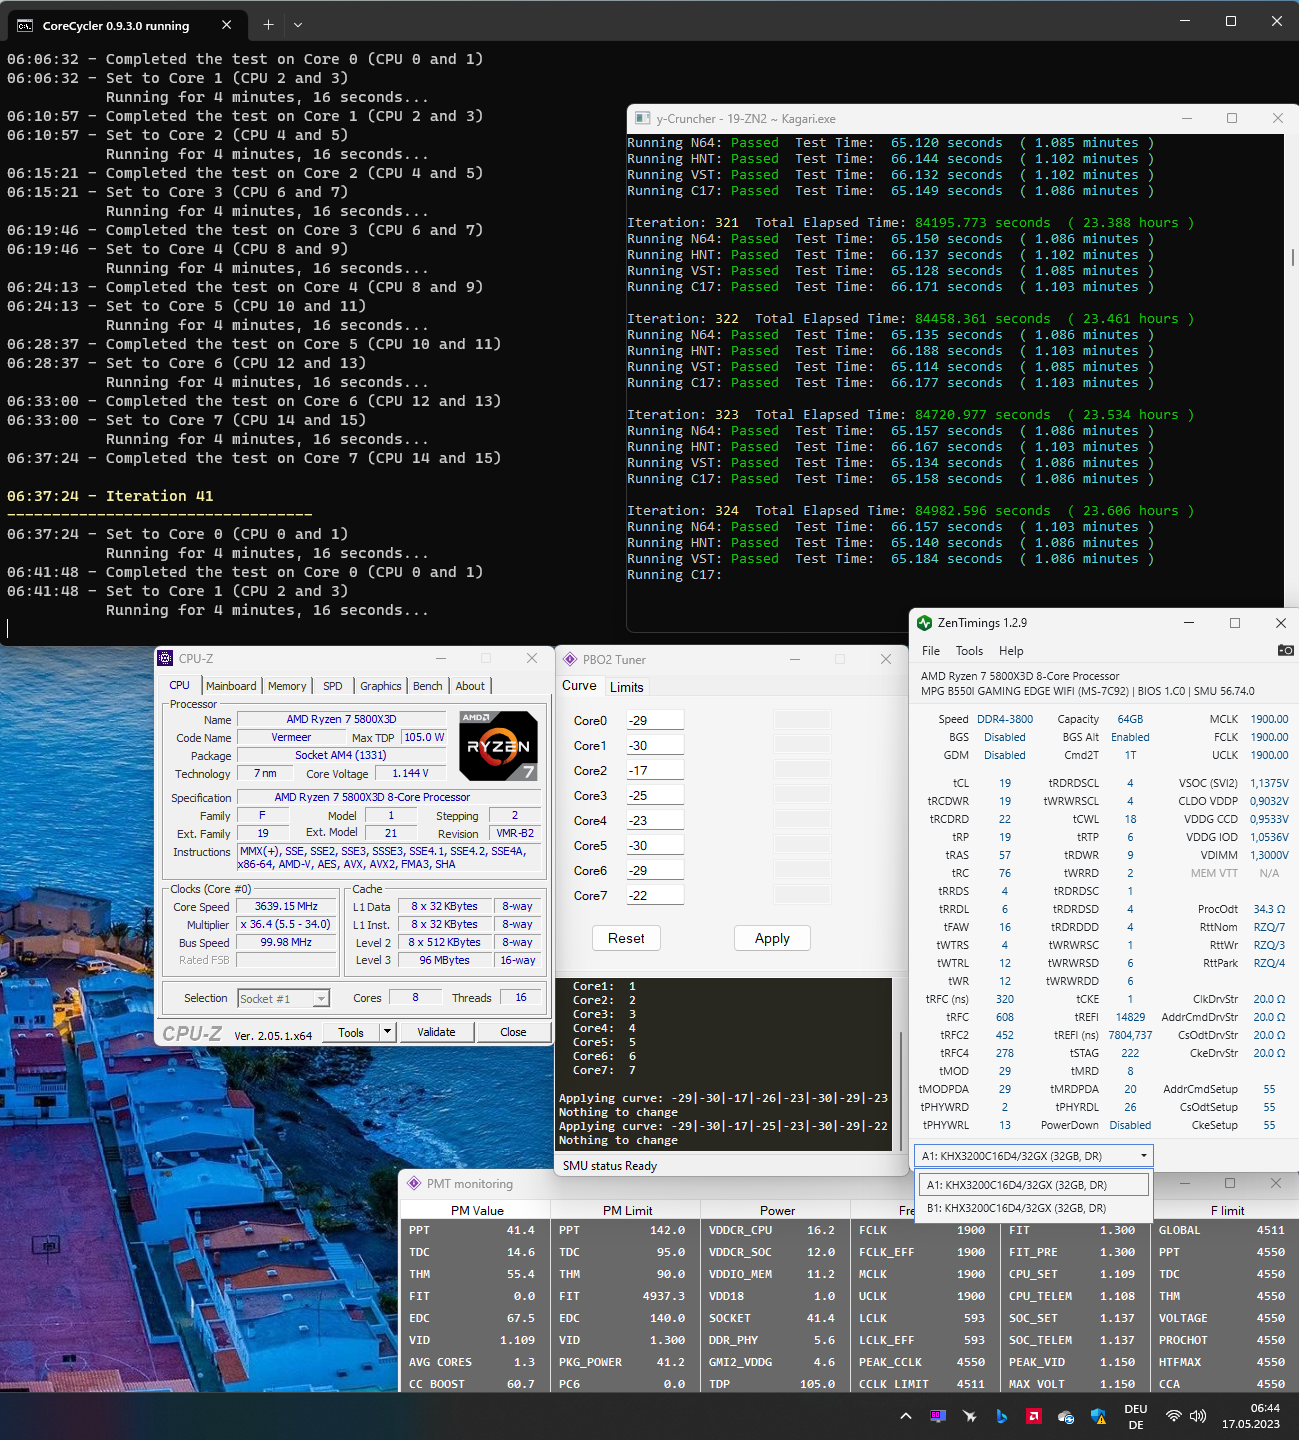Click the Close button in CPU-Z
Viewport: 1299px width, 1440px height.
[x=513, y=1032]
